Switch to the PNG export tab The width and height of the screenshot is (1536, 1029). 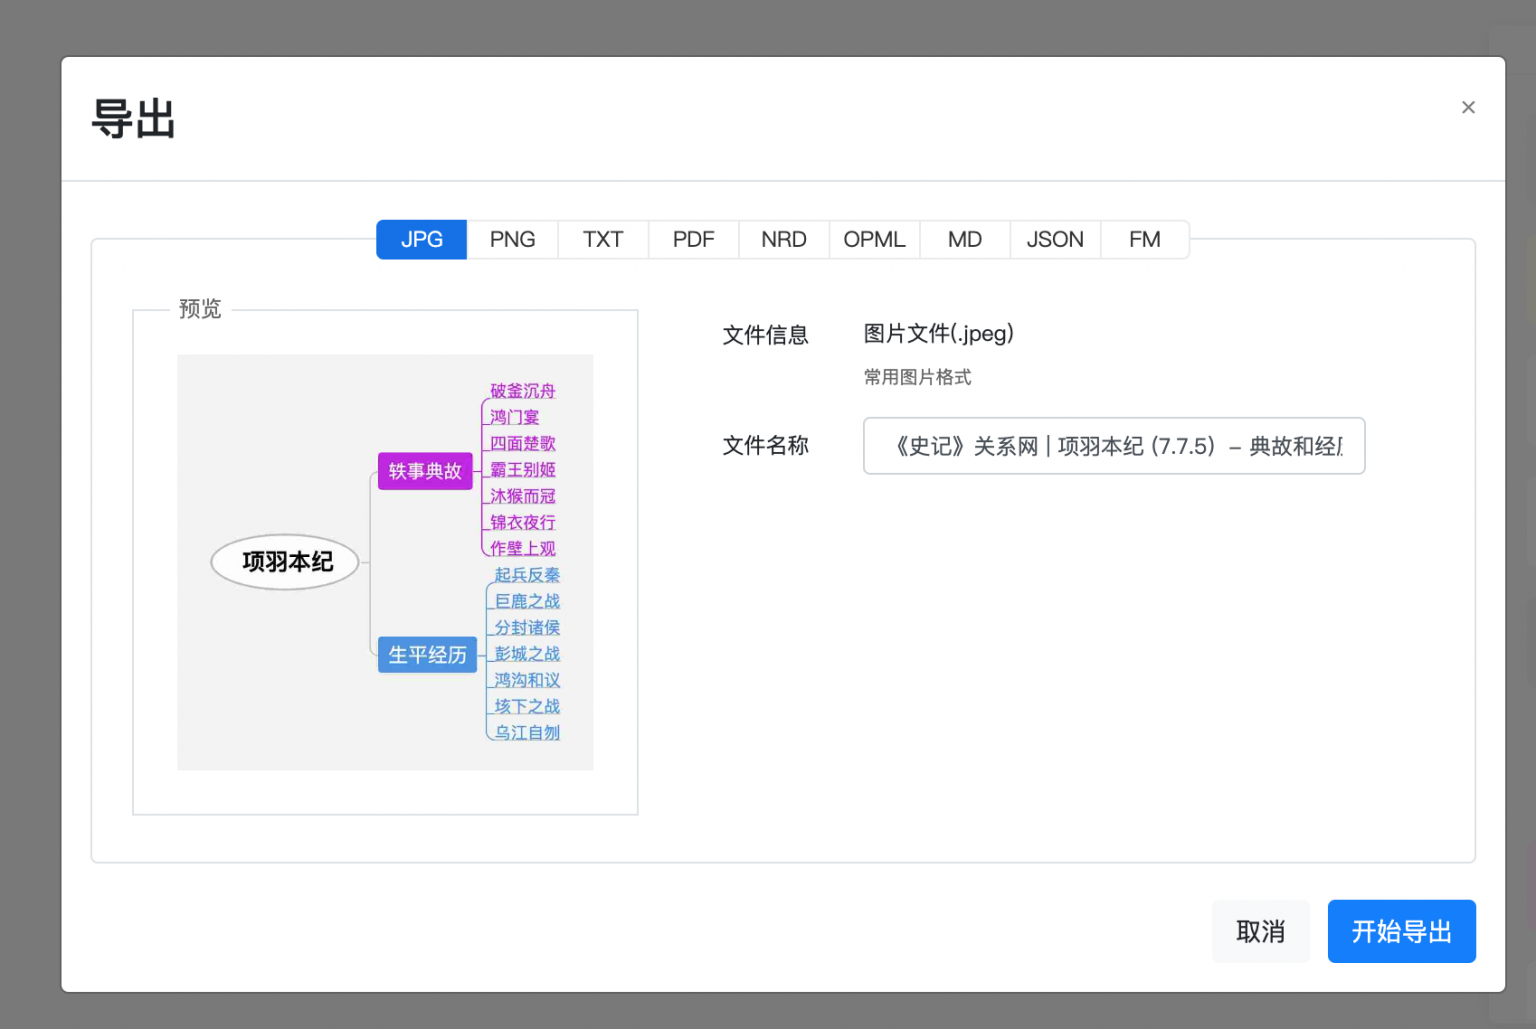point(512,239)
